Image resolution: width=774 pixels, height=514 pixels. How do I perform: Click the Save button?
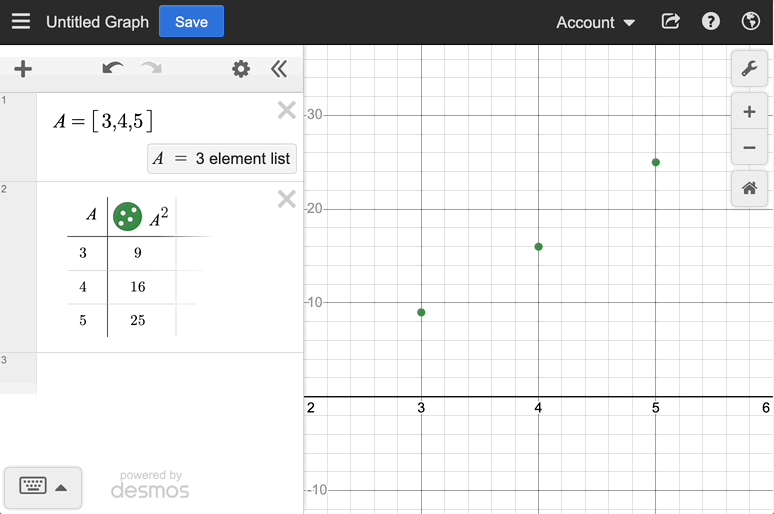point(191,22)
